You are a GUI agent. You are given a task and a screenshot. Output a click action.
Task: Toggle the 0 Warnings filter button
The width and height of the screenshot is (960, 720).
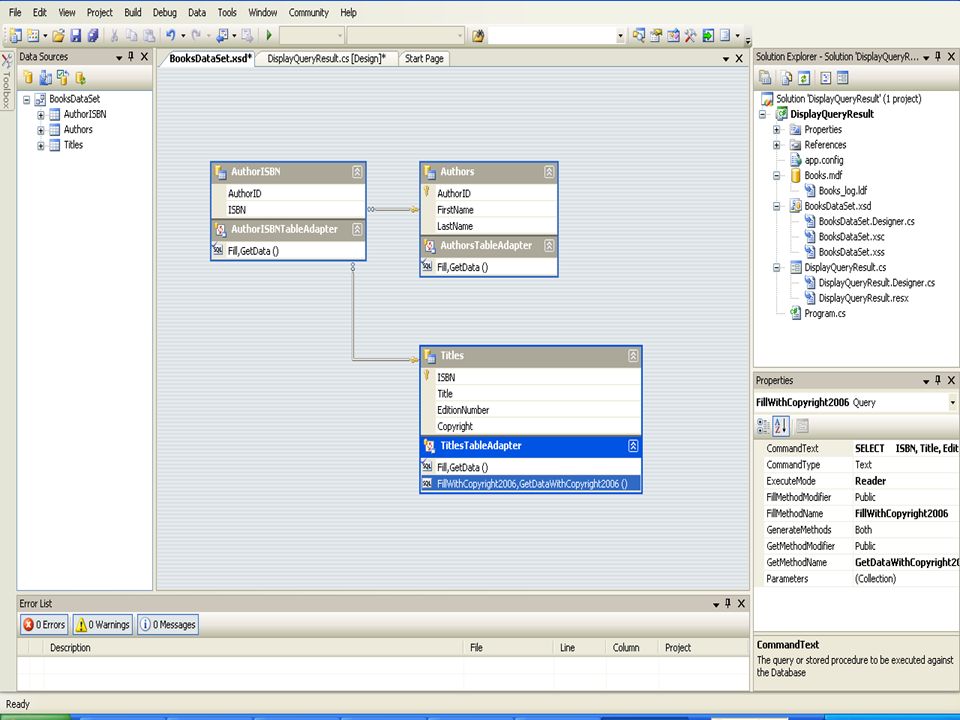102,624
